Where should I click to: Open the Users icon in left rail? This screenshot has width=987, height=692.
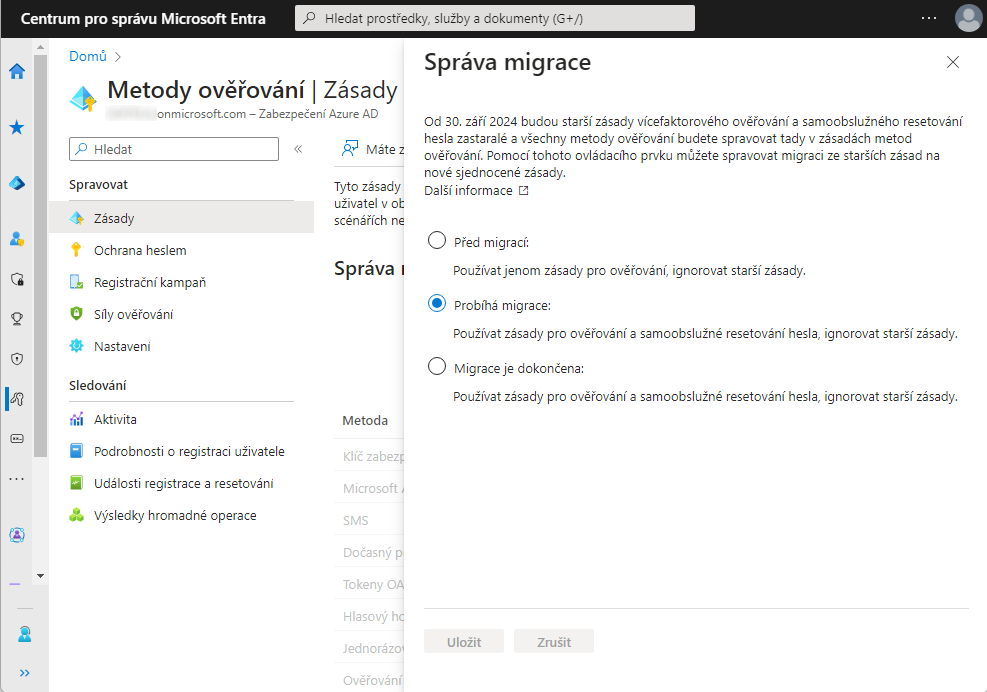[x=17, y=239]
